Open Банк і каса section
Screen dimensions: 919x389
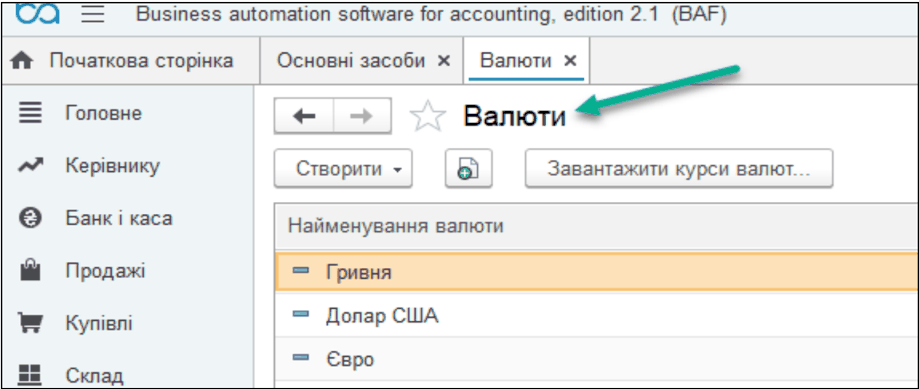click(x=118, y=219)
